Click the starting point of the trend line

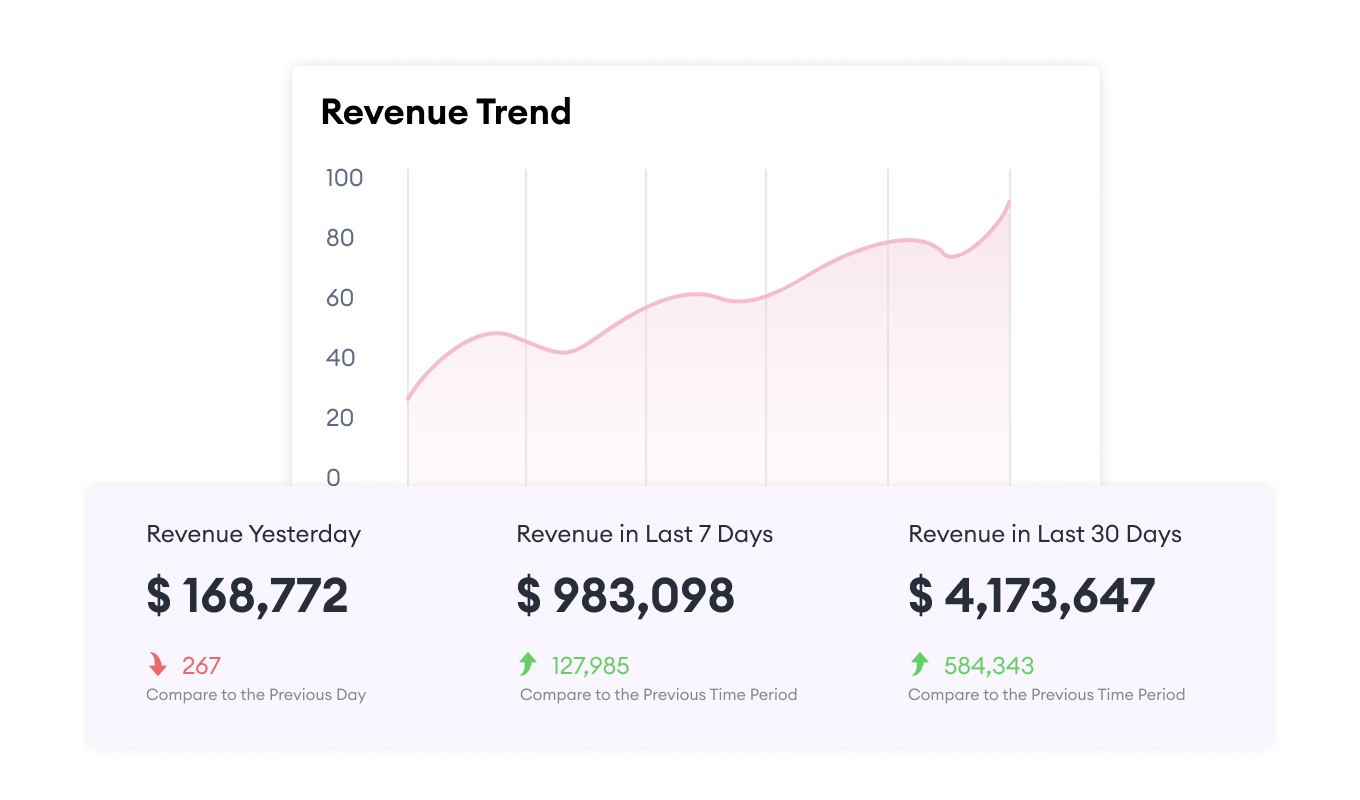(408, 399)
